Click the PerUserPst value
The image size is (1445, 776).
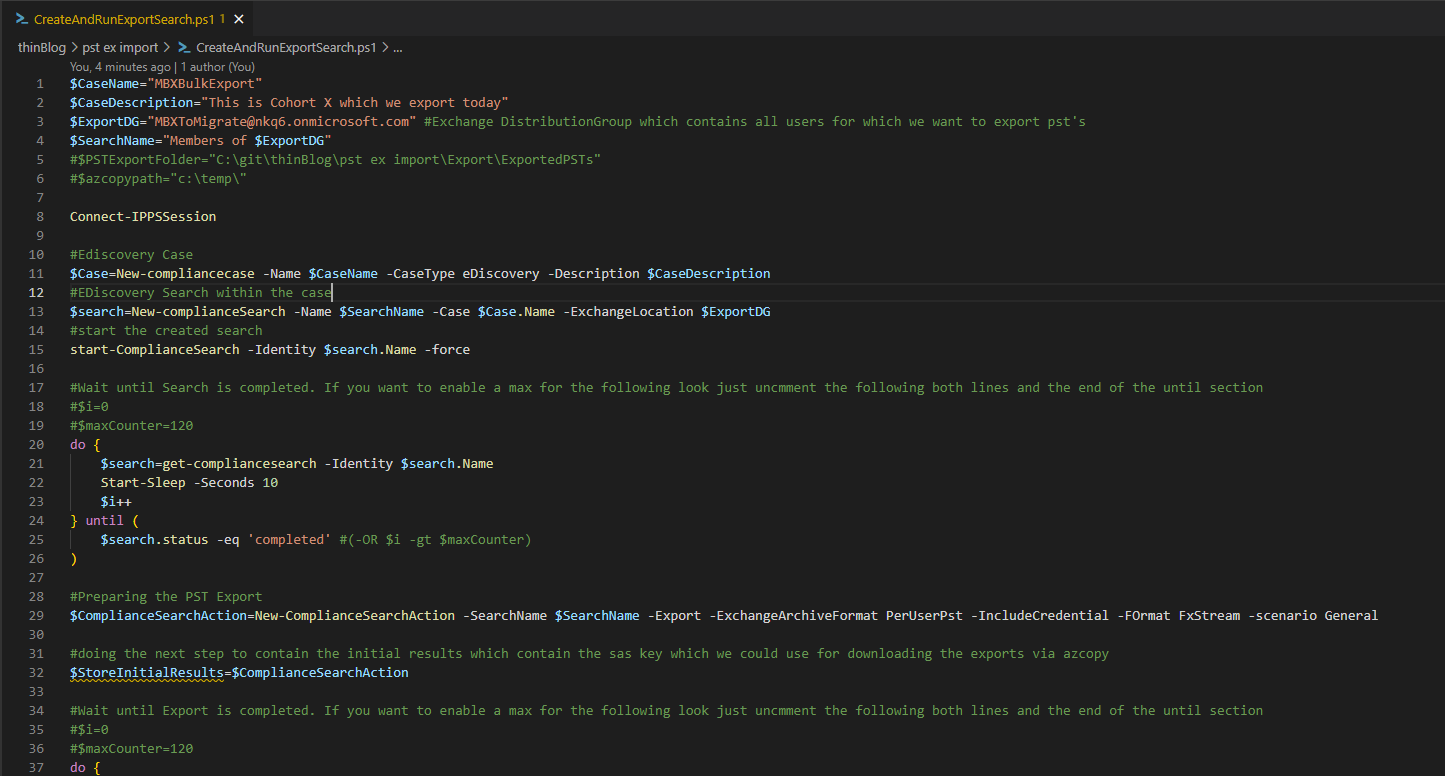tap(924, 615)
